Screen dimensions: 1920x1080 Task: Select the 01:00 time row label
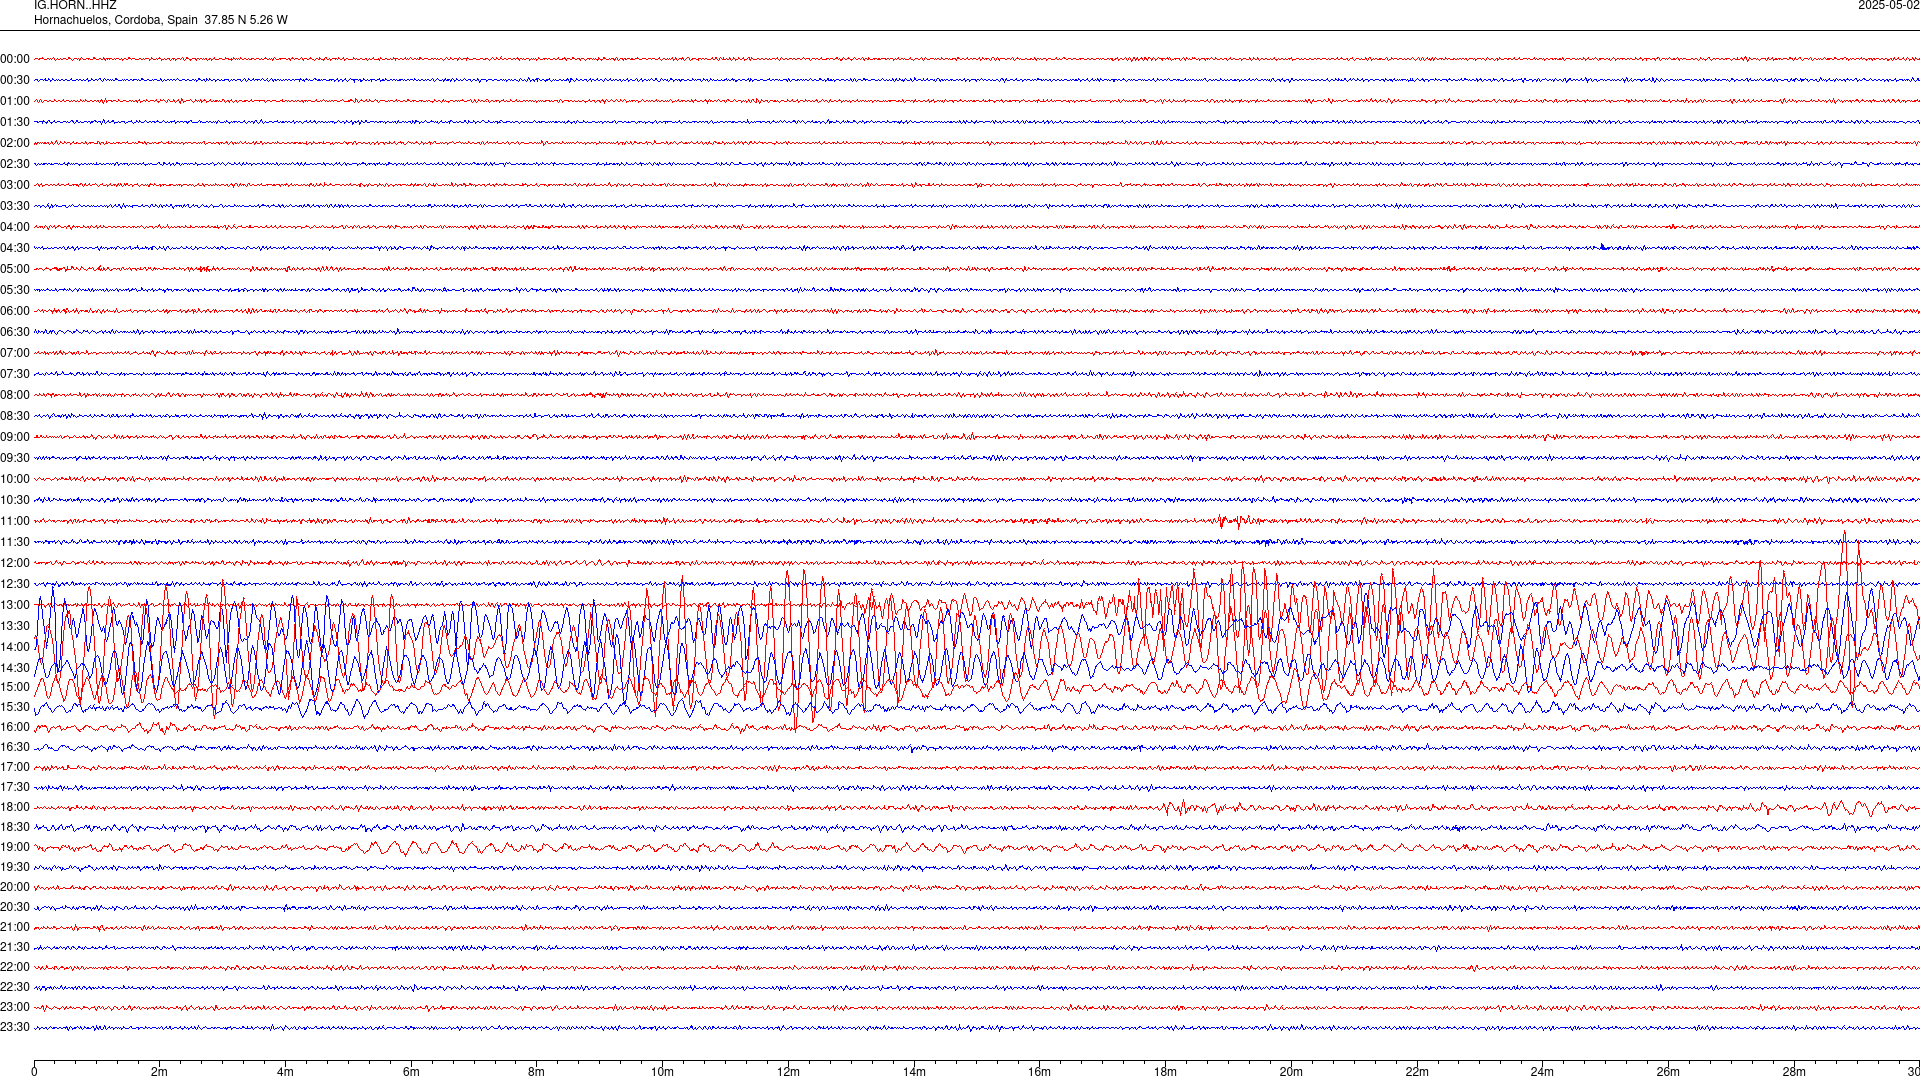[15, 101]
